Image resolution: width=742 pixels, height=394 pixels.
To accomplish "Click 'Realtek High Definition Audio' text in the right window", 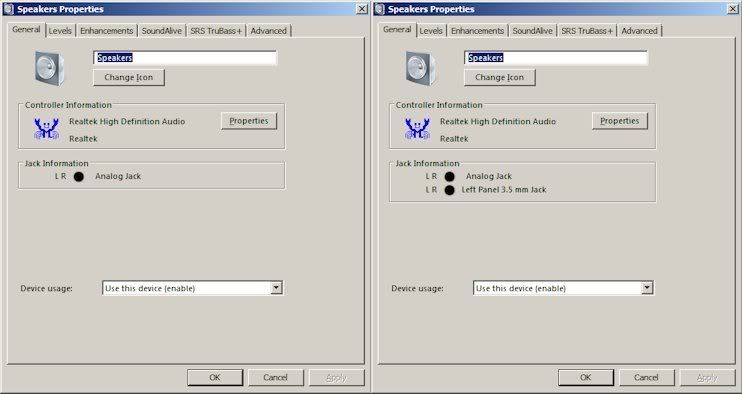I will click(498, 122).
